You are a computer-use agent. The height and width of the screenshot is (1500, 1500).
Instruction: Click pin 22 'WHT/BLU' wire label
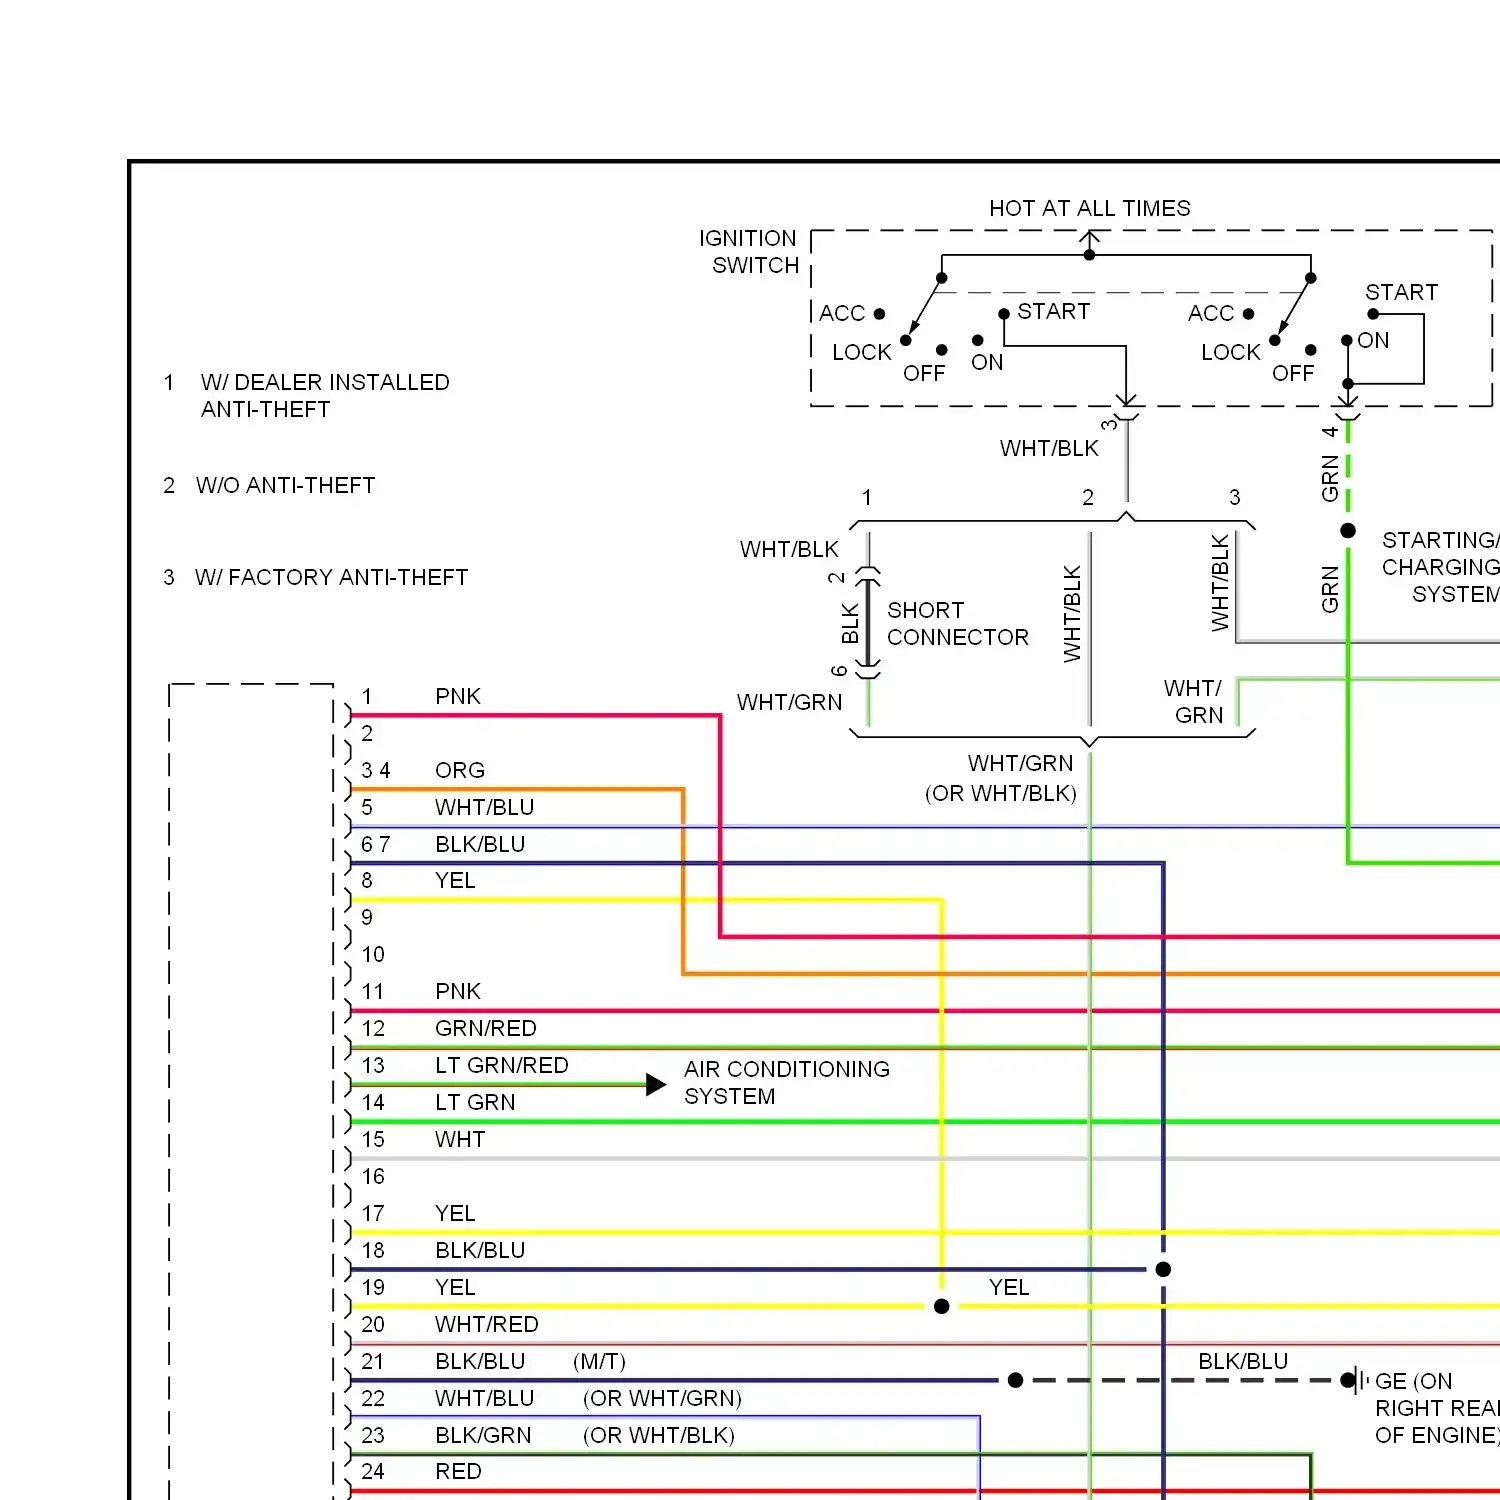(x=485, y=1398)
